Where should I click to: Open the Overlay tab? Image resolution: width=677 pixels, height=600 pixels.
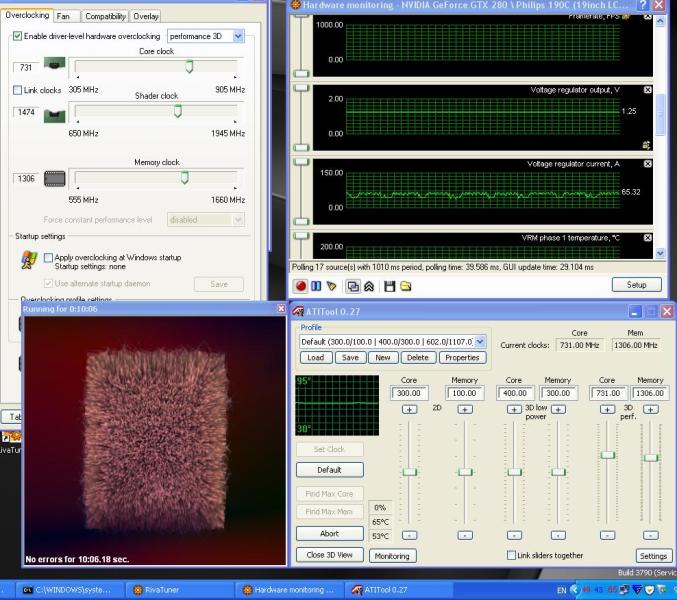point(146,16)
